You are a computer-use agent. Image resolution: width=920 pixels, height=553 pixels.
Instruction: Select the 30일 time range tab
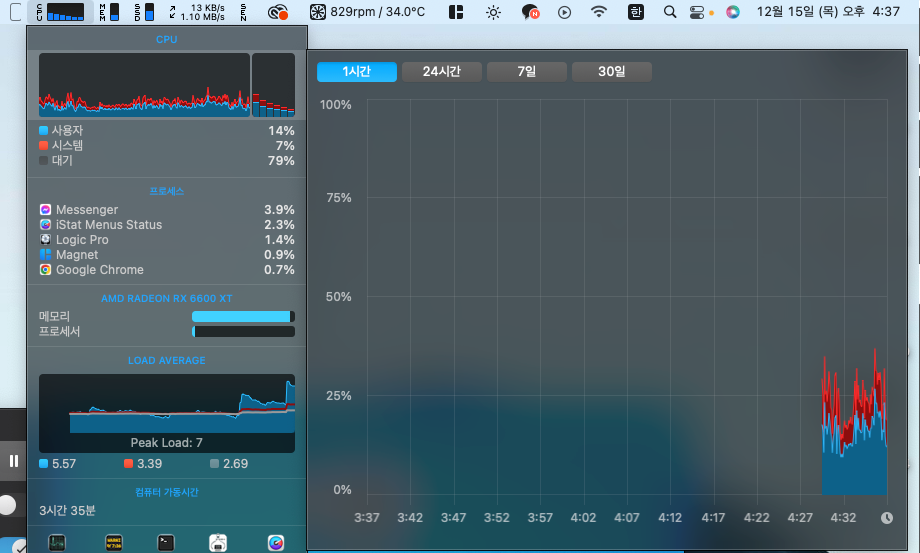(611, 72)
